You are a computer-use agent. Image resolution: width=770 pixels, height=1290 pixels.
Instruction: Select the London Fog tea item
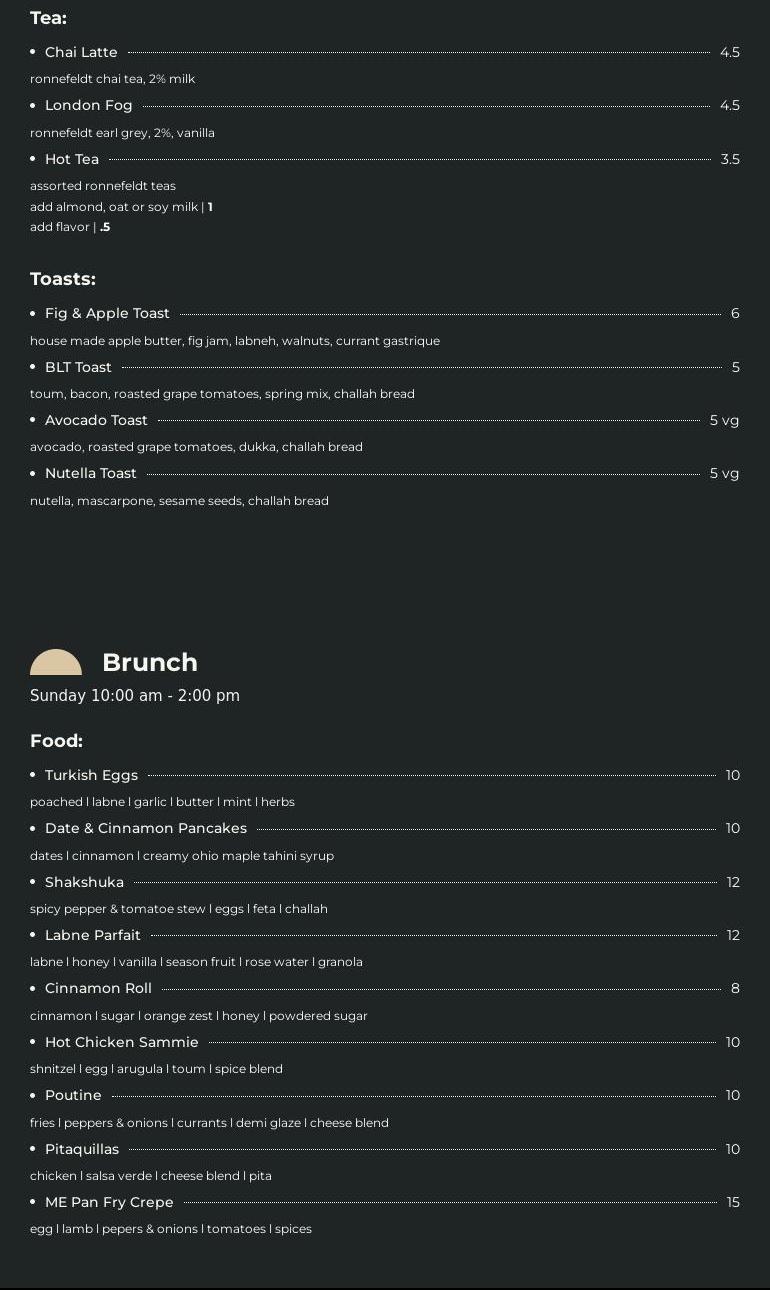88,105
